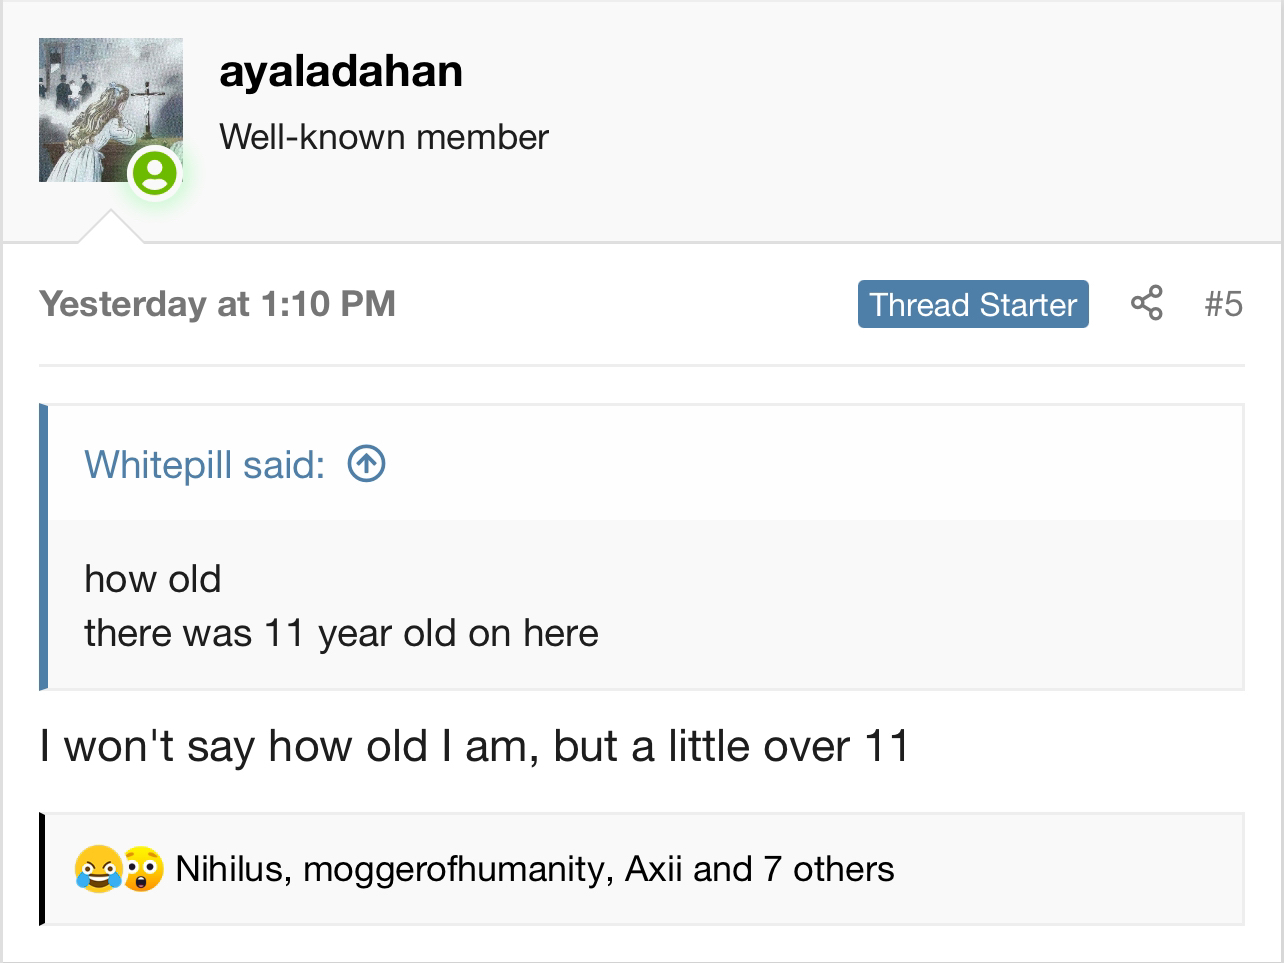Open the ayaladahan username profile link
Image resolution: width=1284 pixels, height=963 pixels.
[x=341, y=71]
